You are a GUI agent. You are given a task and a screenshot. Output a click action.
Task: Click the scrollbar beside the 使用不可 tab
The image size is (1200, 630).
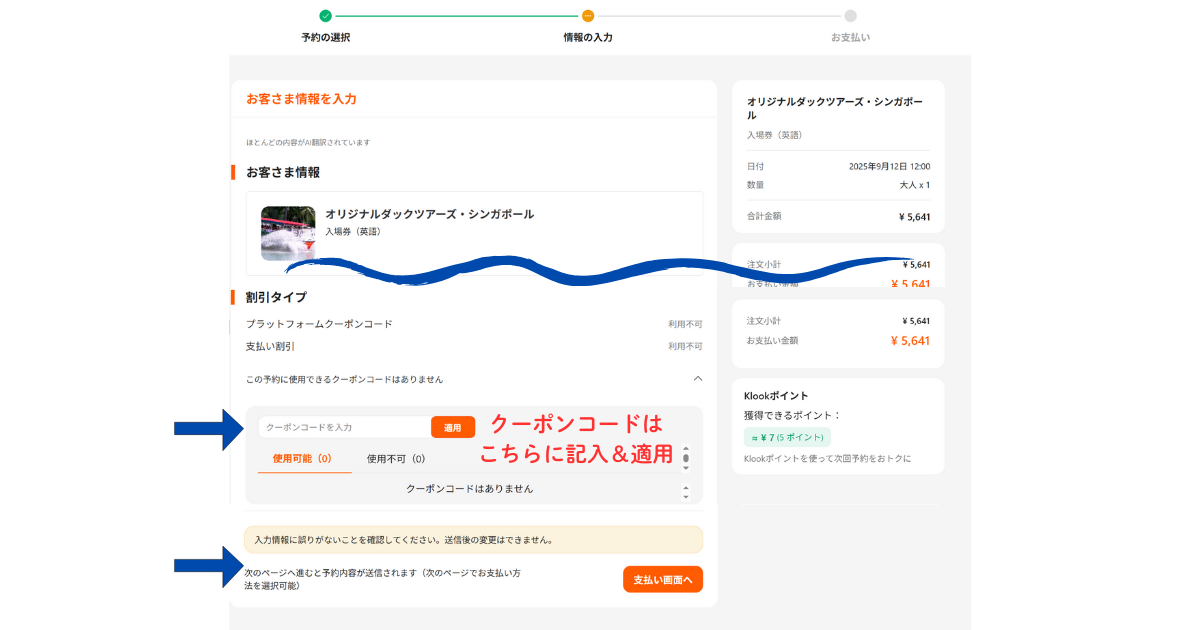(x=686, y=457)
